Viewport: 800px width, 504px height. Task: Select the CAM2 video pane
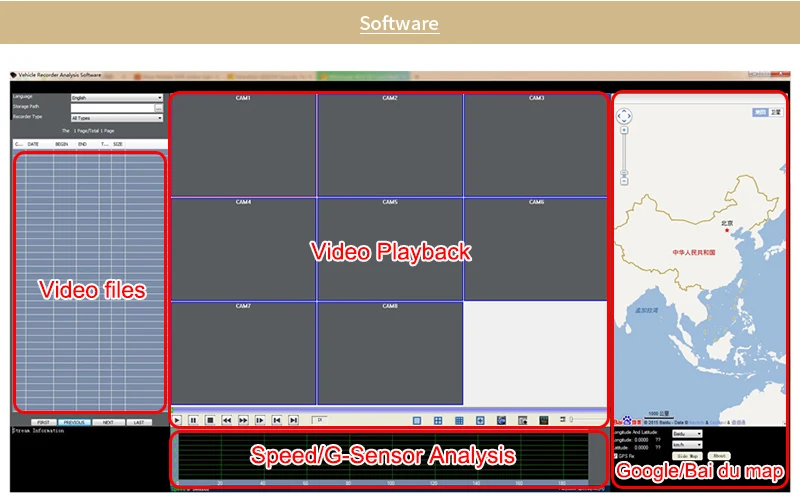390,145
